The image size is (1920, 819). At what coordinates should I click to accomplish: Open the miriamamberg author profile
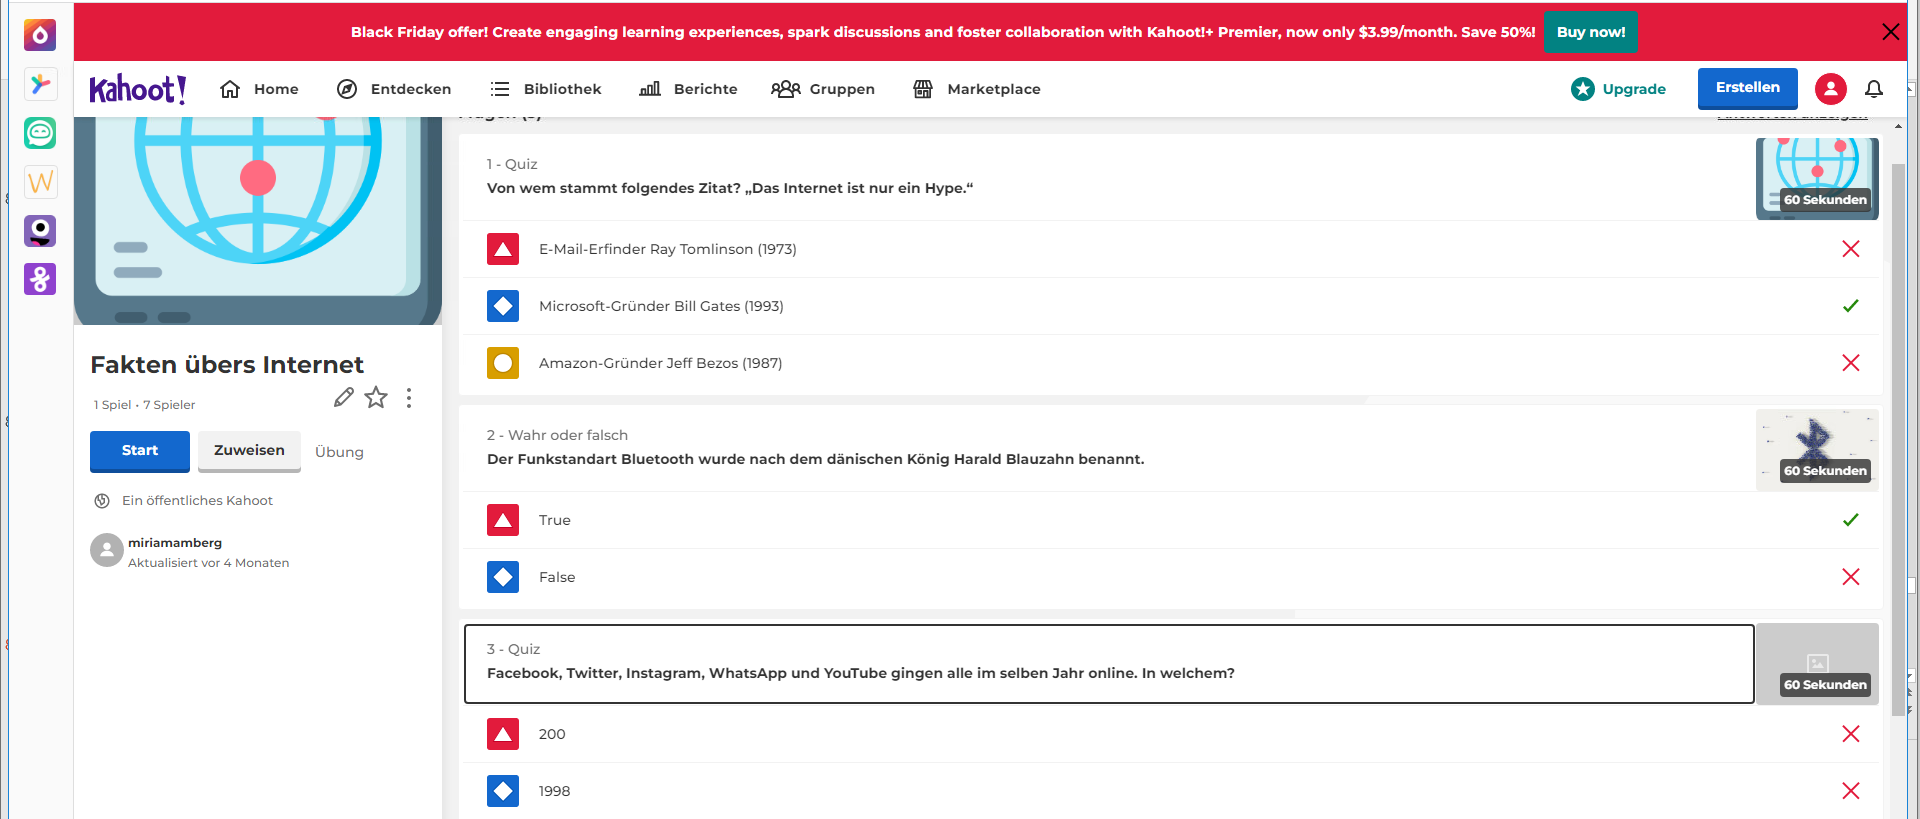point(175,543)
